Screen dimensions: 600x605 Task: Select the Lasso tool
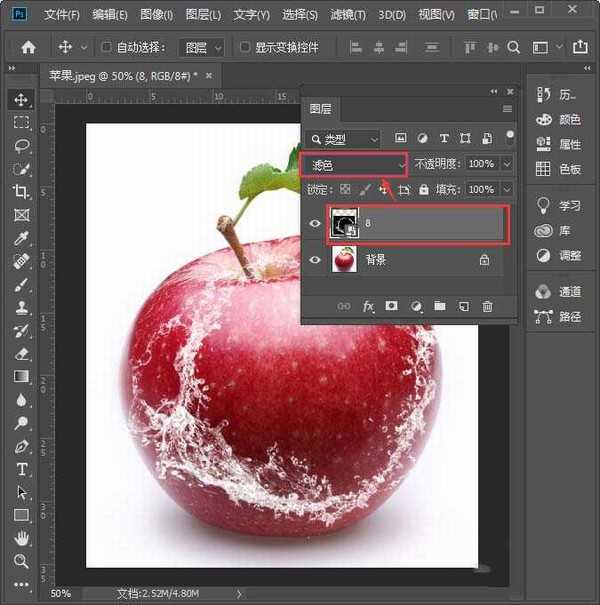[x=21, y=145]
